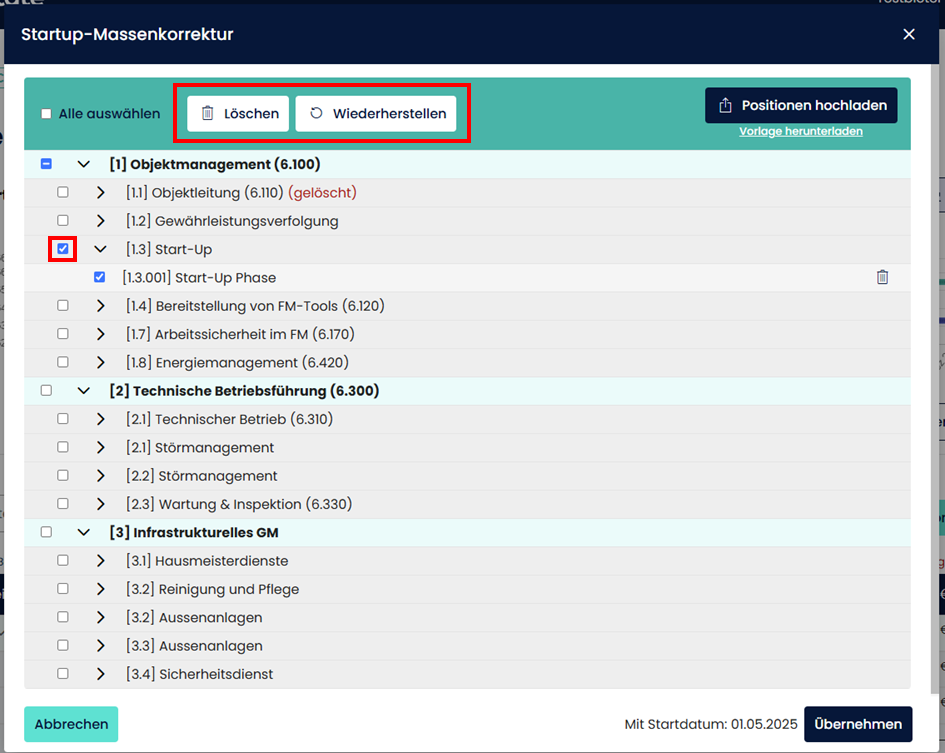The height and width of the screenshot is (753, 945).
Task: Select the [3.4] Sicherheitsdienst checkbox
Action: click(x=63, y=674)
